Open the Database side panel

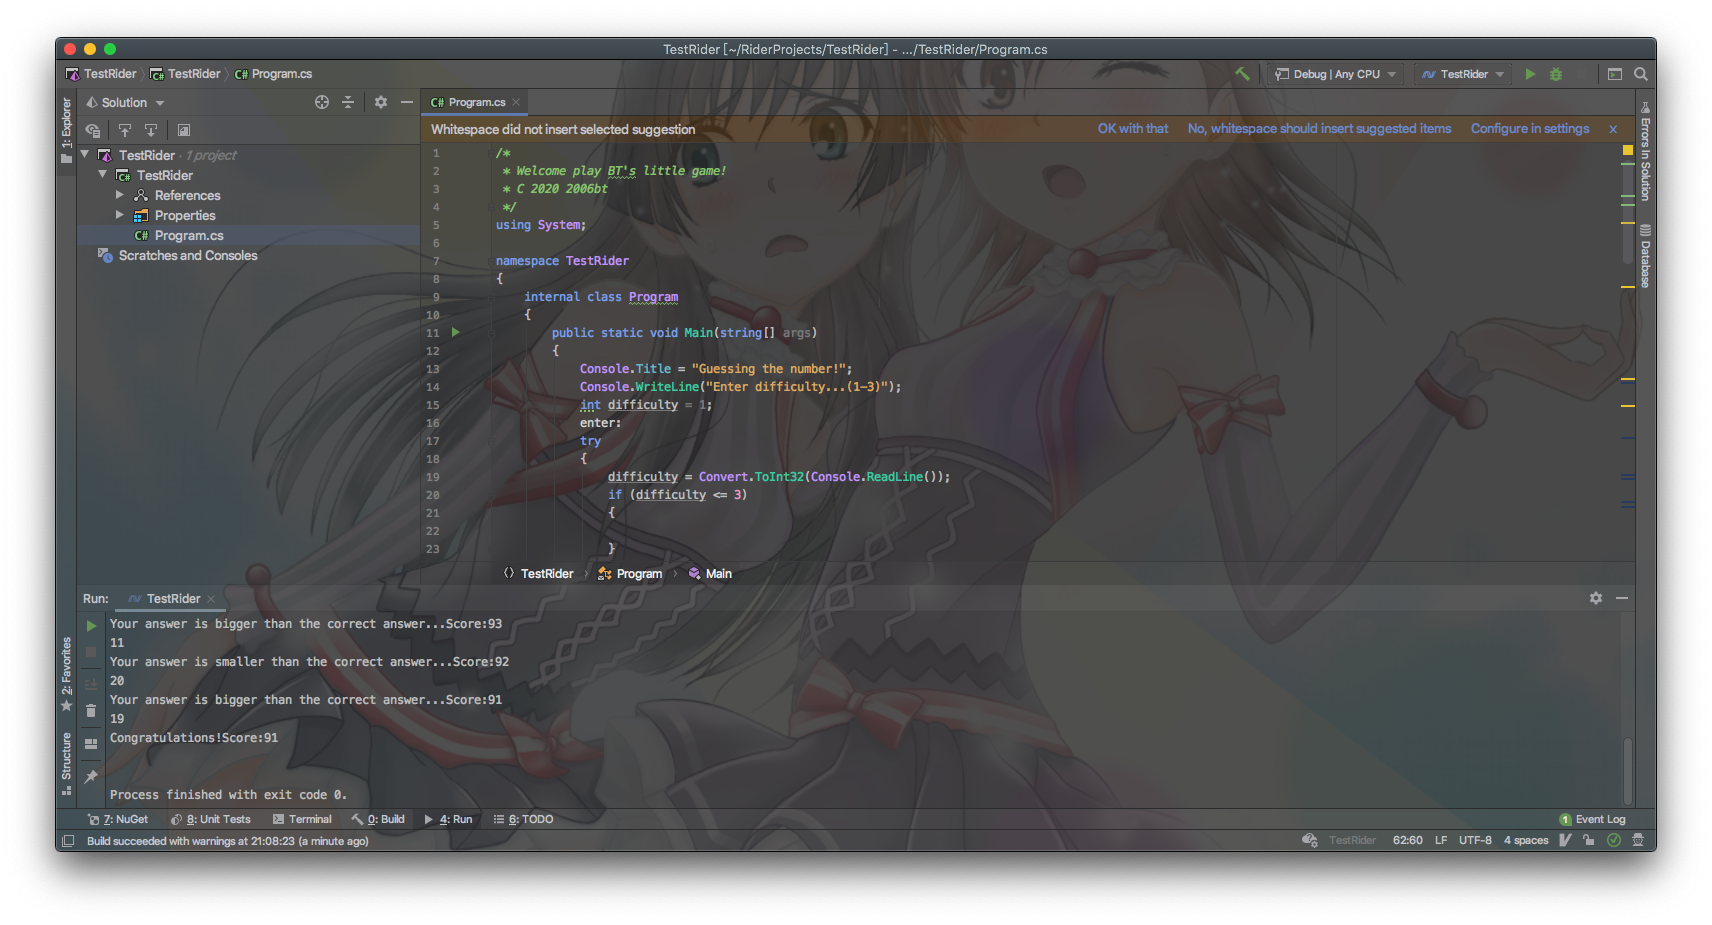click(1646, 256)
